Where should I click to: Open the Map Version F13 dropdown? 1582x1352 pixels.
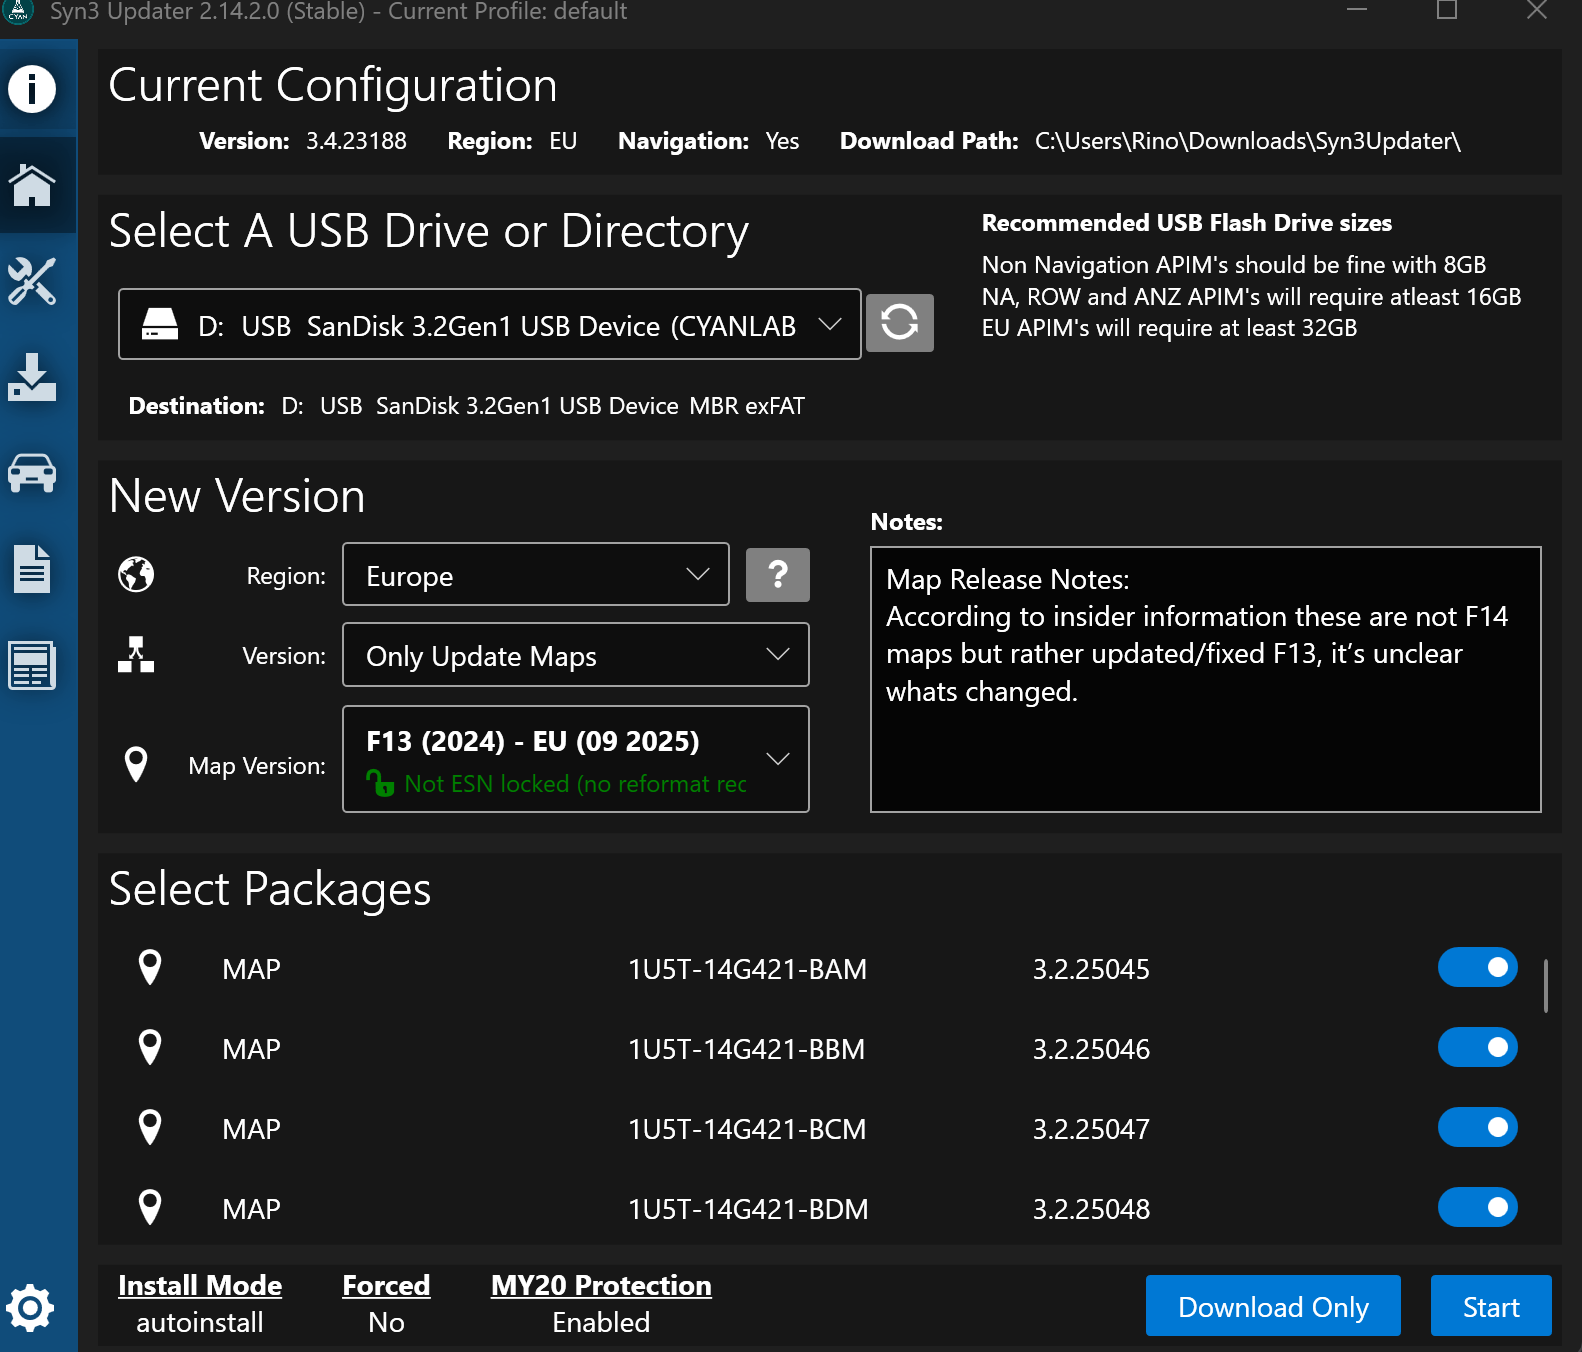pos(575,760)
